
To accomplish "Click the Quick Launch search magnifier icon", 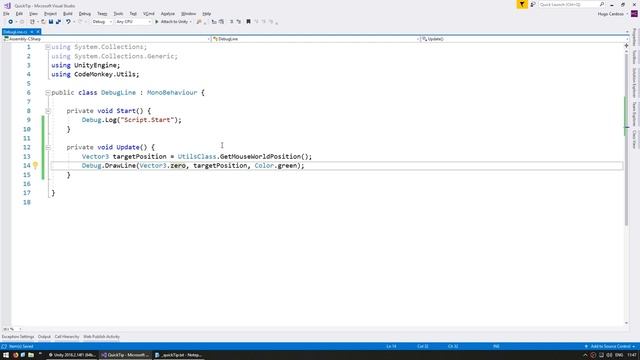I will click(602, 4).
